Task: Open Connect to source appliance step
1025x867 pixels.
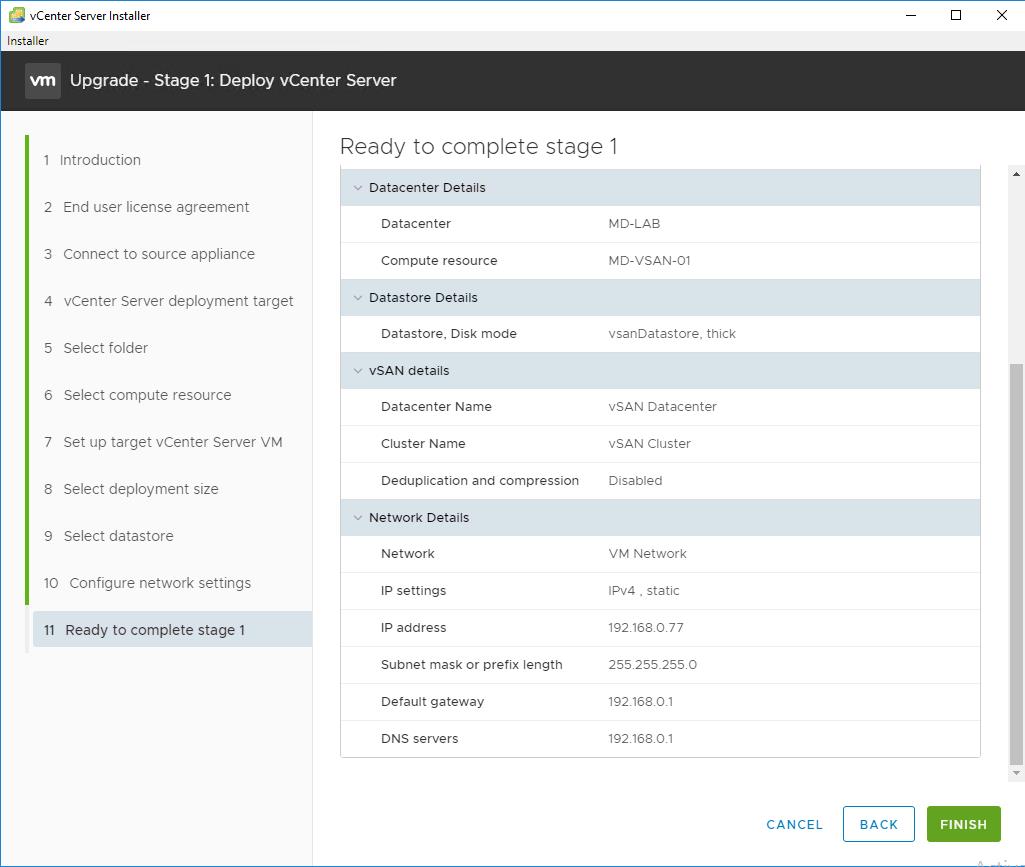Action: click(149, 254)
